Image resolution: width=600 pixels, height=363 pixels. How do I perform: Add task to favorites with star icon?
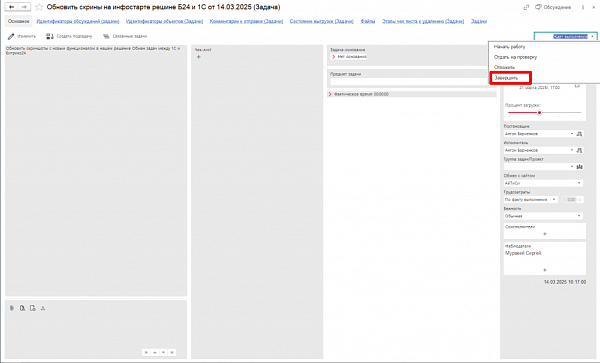[x=39, y=7]
